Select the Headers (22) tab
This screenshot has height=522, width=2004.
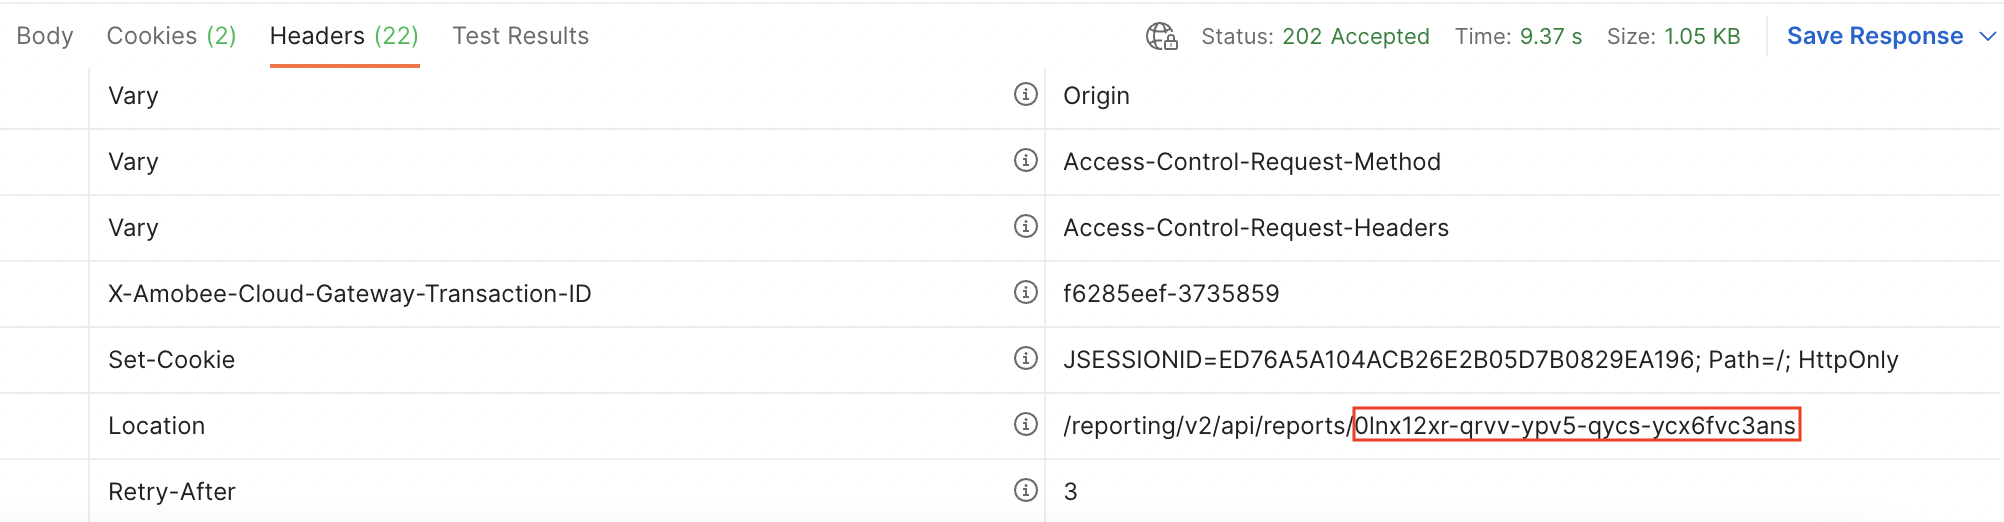click(x=344, y=36)
